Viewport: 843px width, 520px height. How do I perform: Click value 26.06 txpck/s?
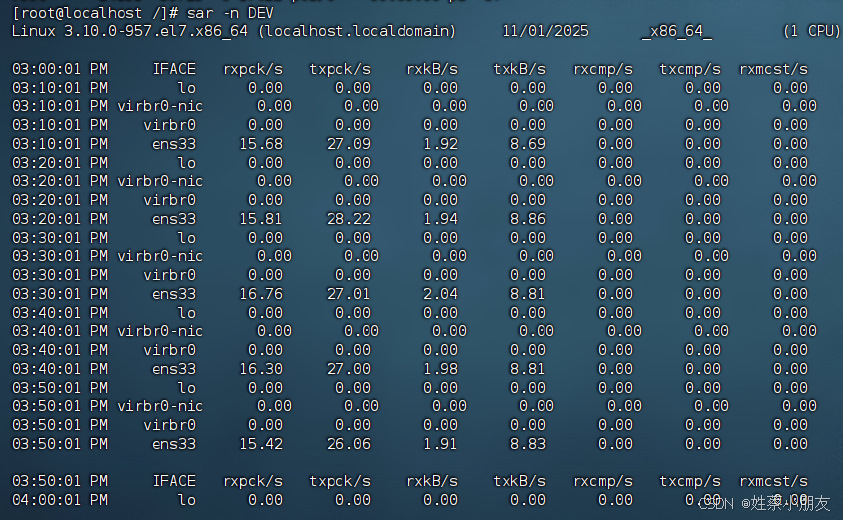(x=348, y=444)
